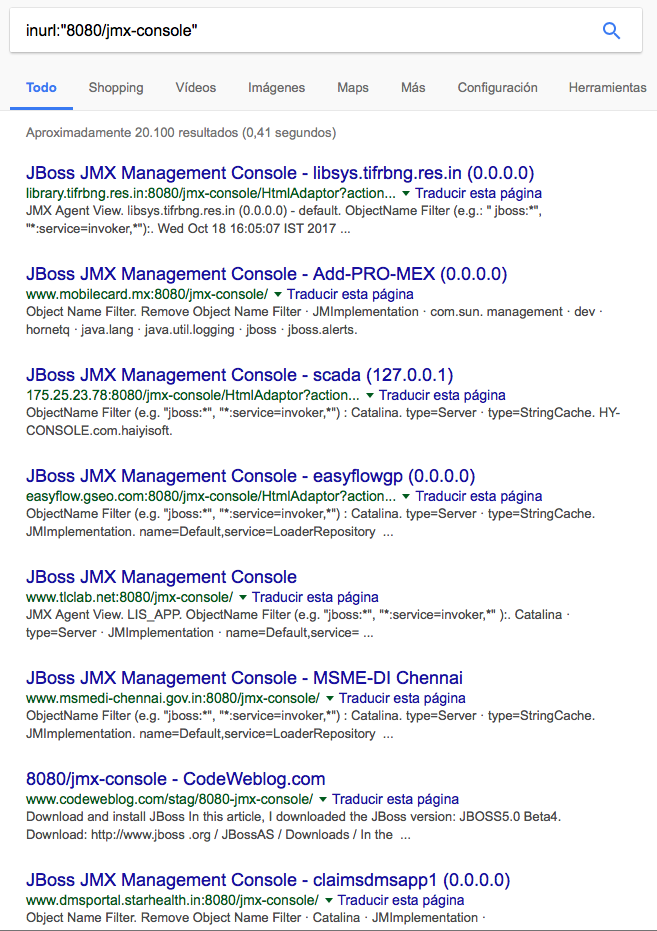Expand dropdown arrow beside easyflow.gseo.com URL
Viewport: 657px width, 931px height.
pyautogui.click(x=406, y=496)
